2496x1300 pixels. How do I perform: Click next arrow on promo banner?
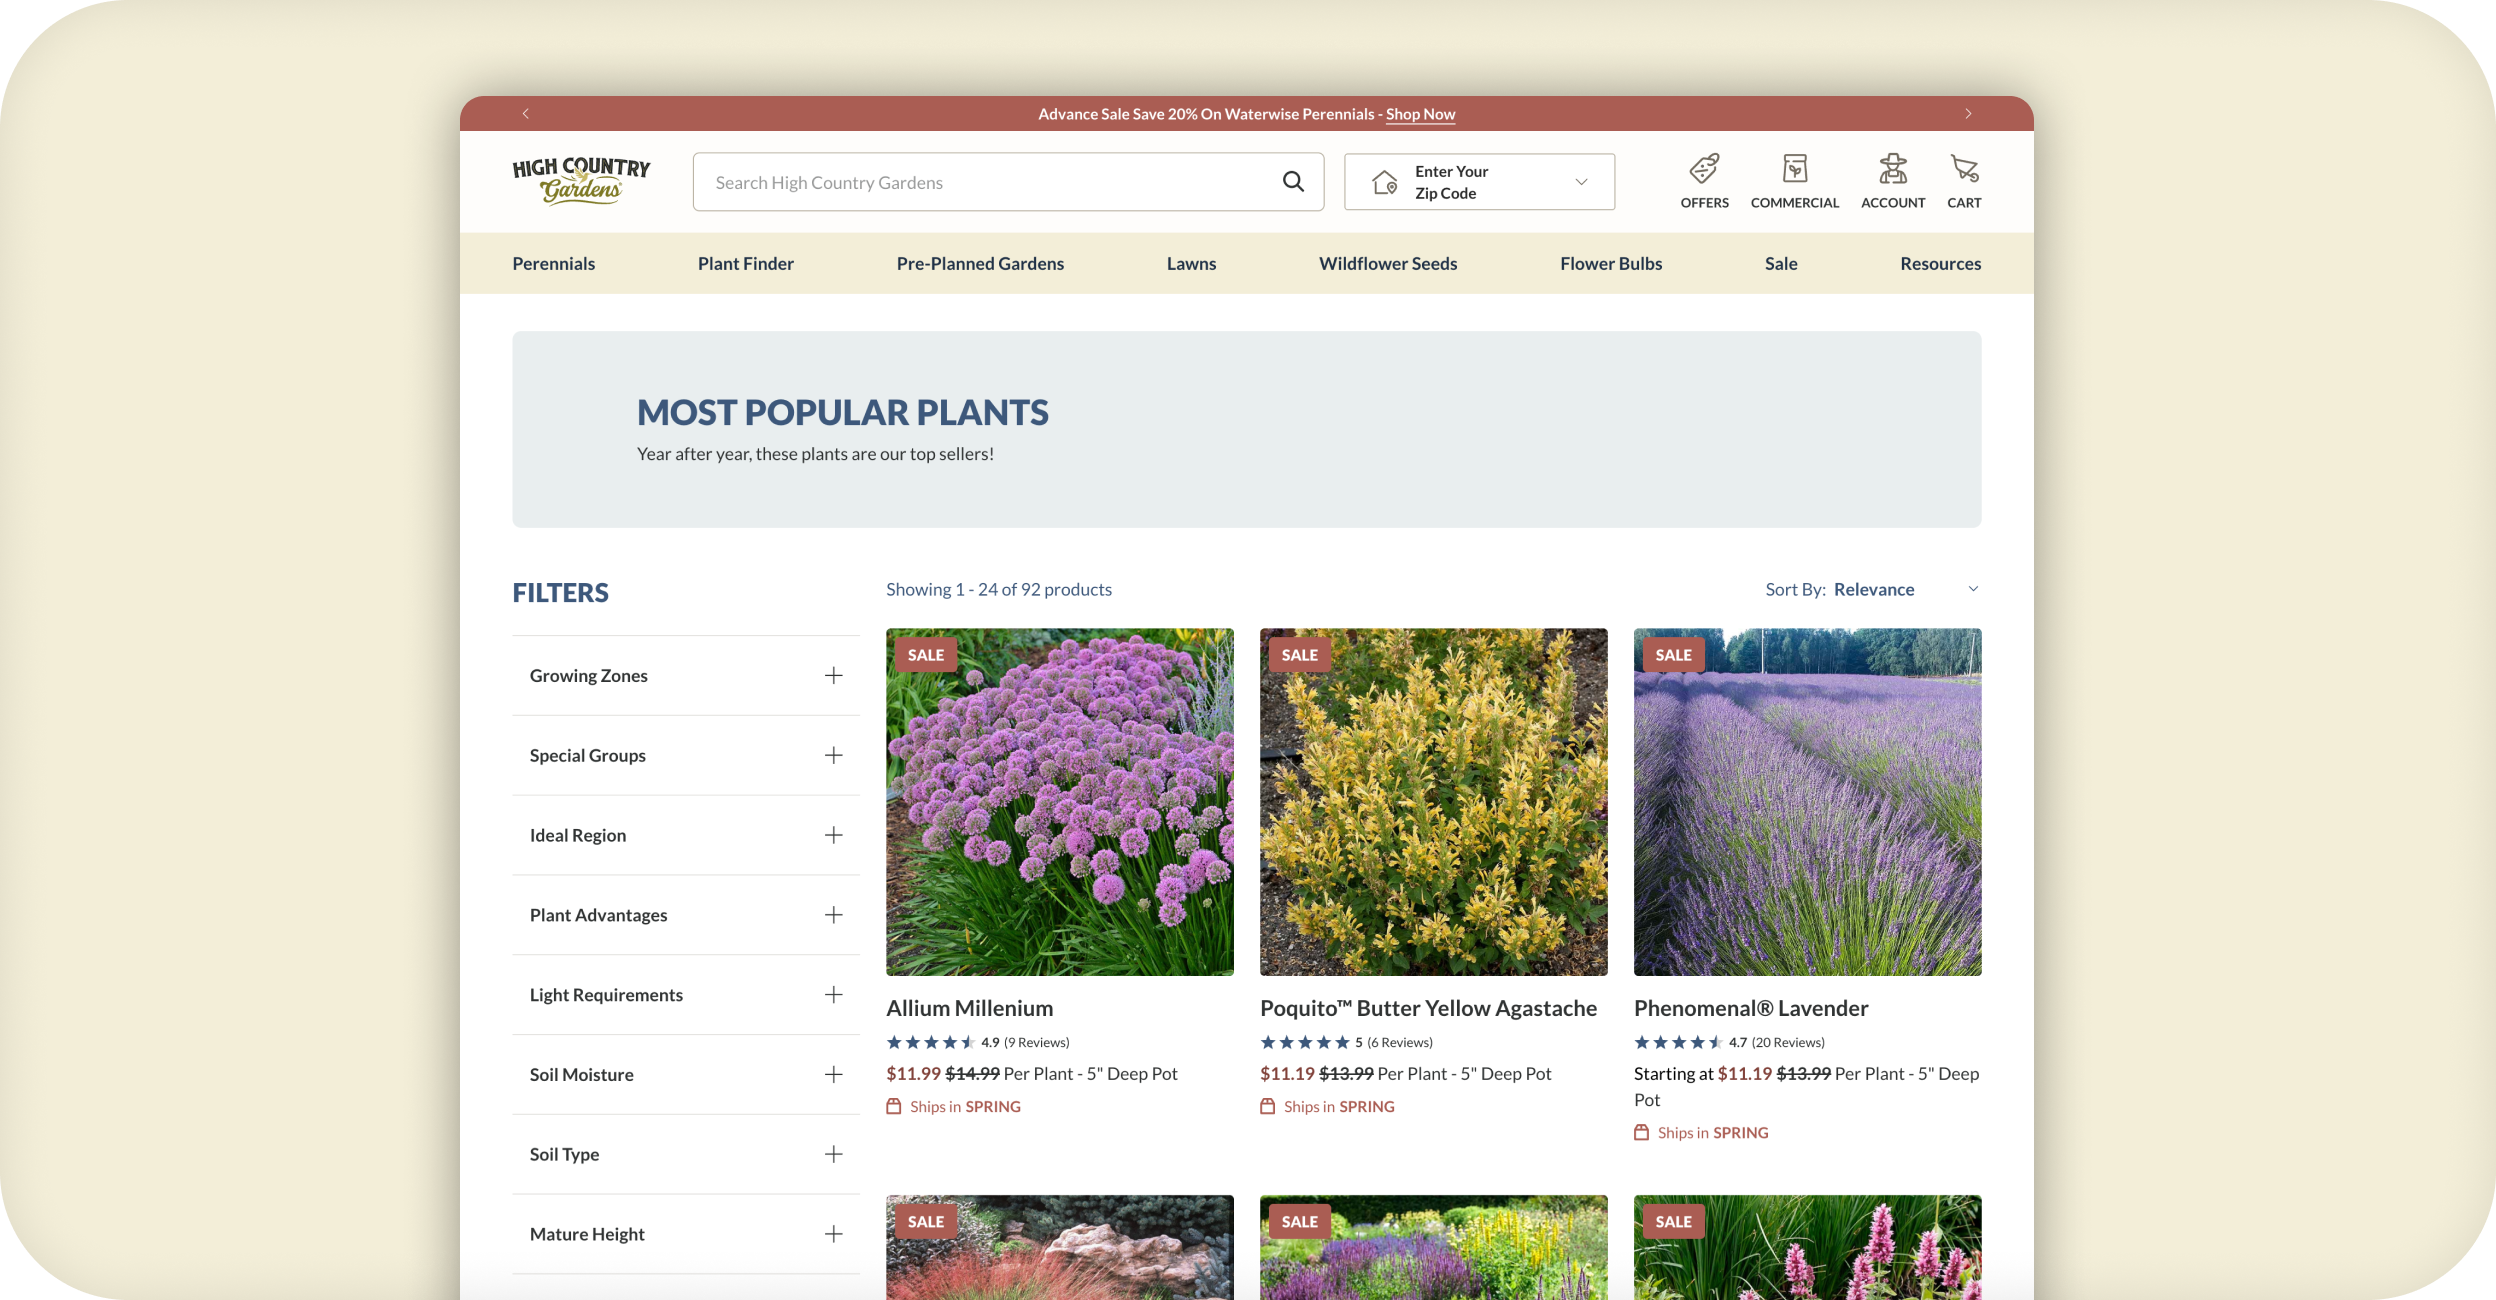[1967, 114]
